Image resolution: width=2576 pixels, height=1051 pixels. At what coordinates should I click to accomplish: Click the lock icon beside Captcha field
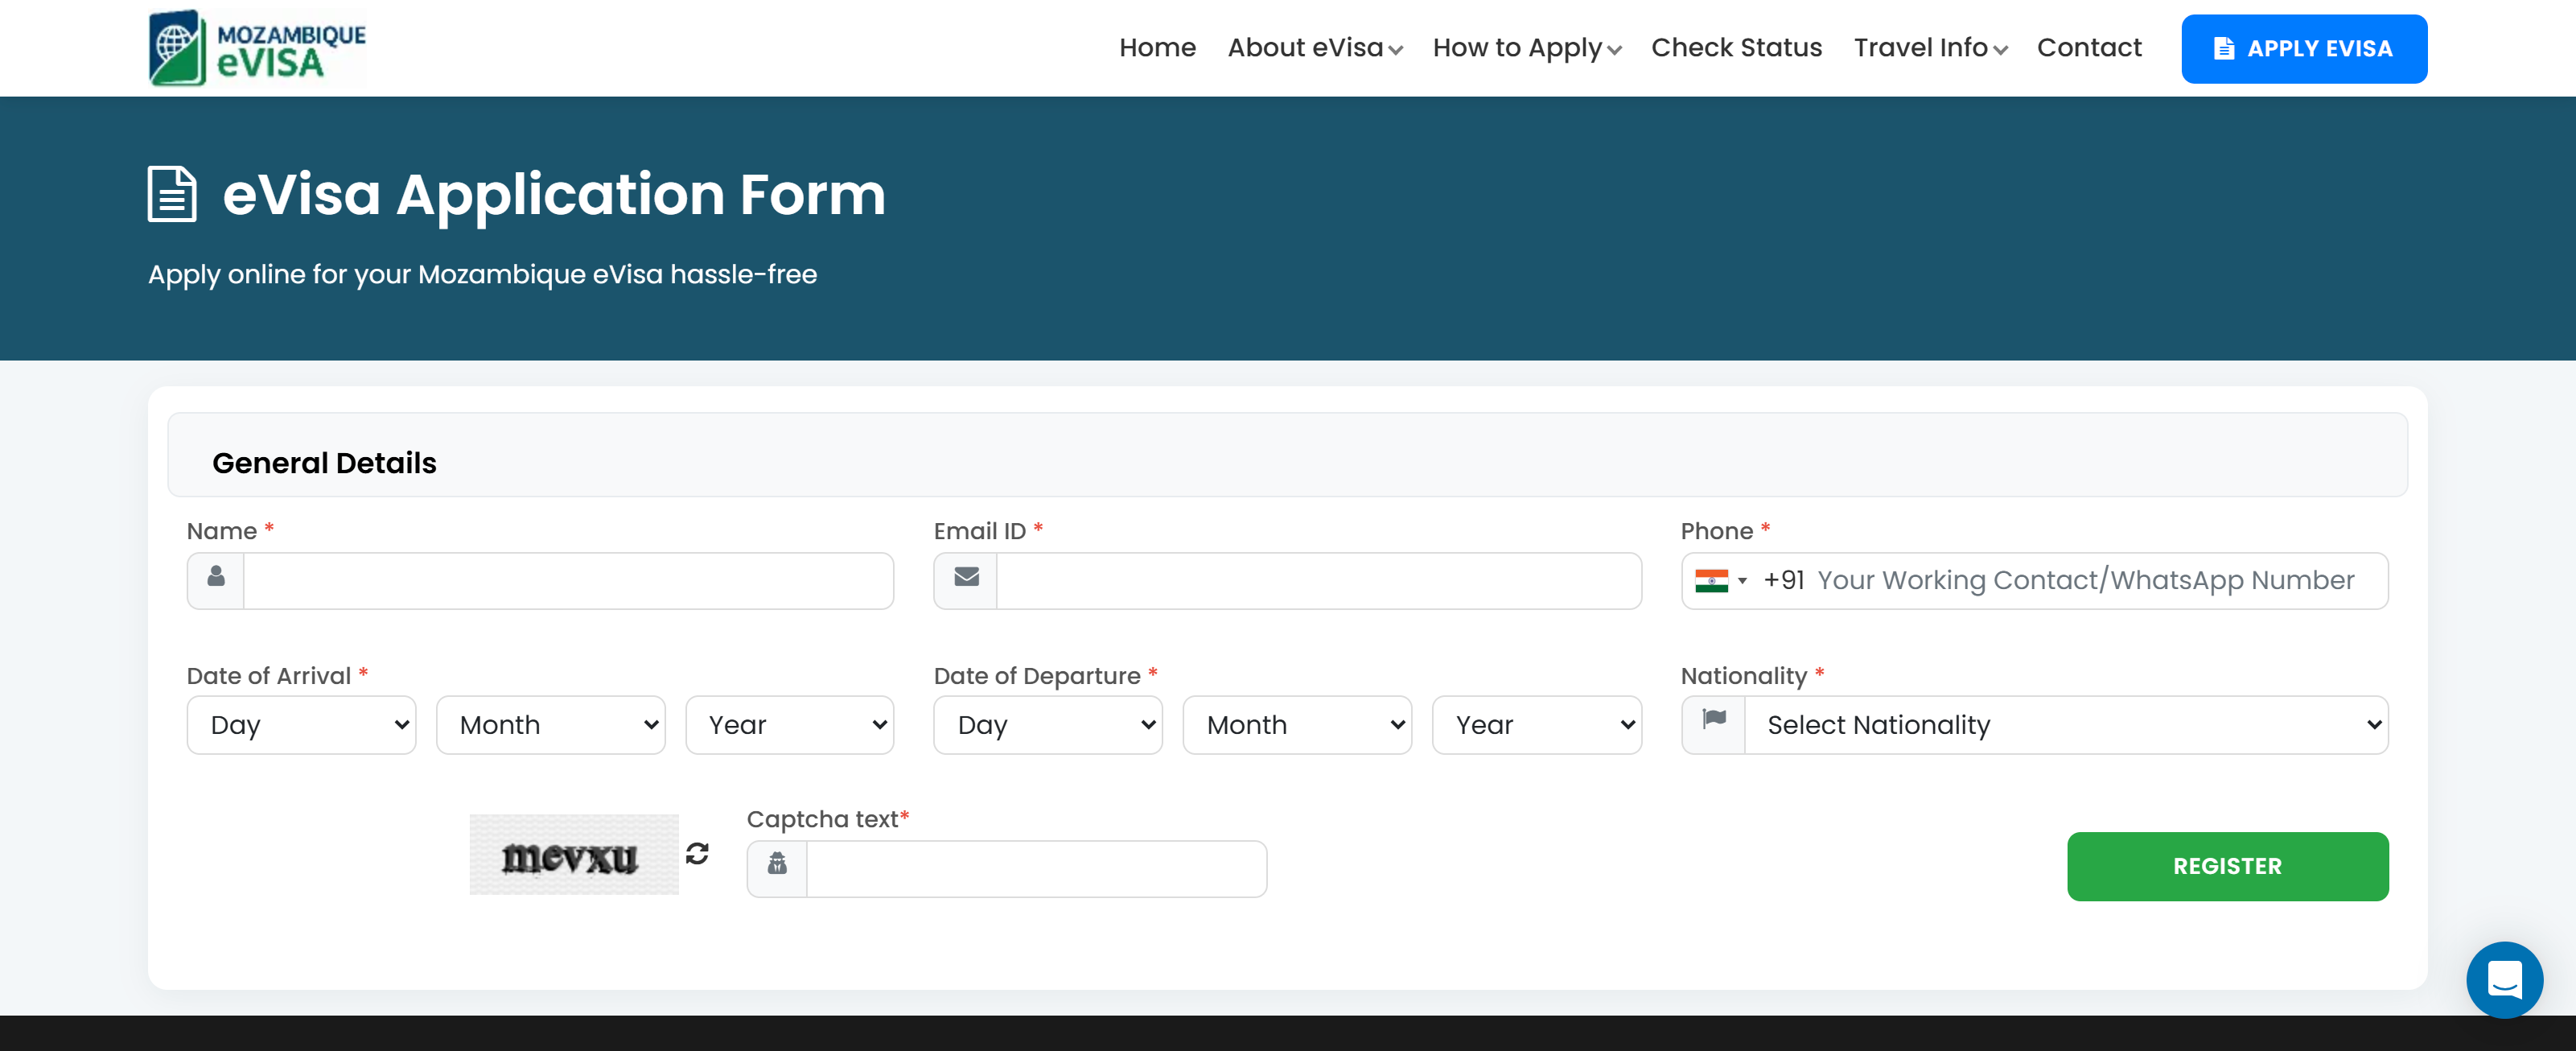(777, 864)
